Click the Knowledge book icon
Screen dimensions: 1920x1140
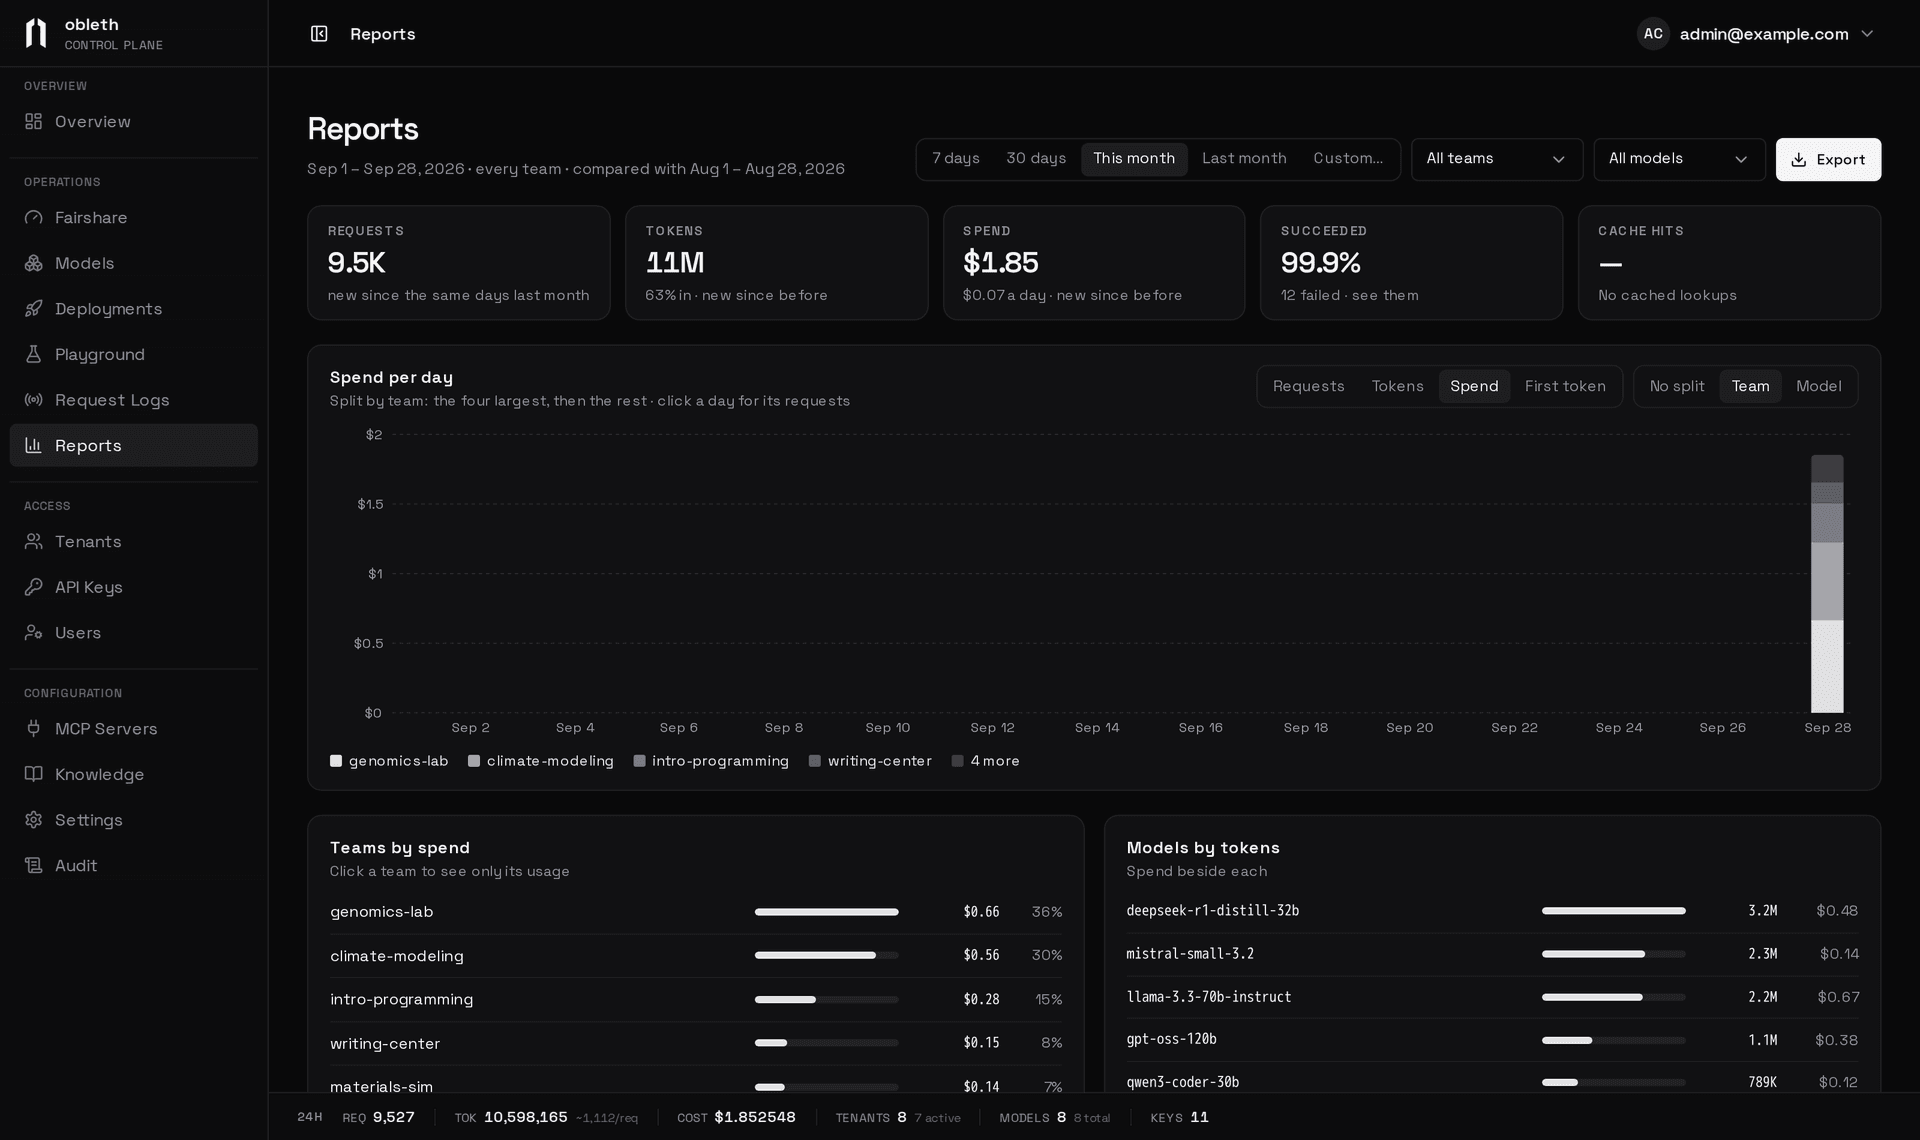click(34, 774)
